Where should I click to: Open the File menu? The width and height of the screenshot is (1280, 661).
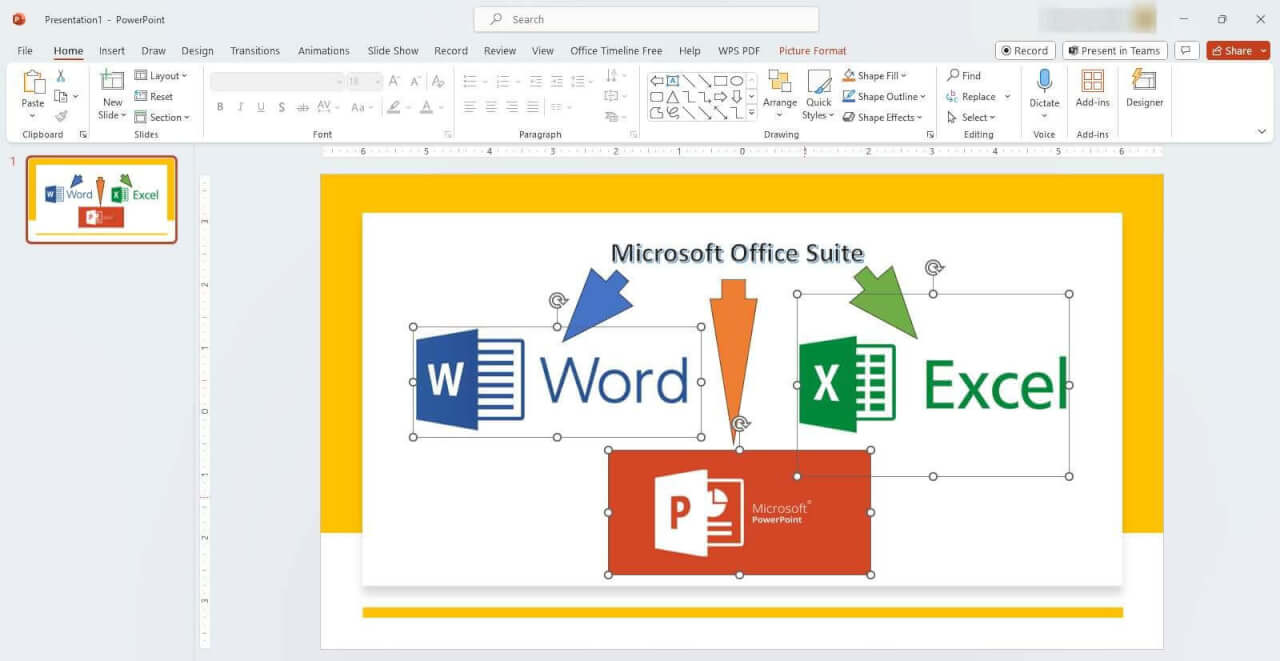(x=25, y=51)
